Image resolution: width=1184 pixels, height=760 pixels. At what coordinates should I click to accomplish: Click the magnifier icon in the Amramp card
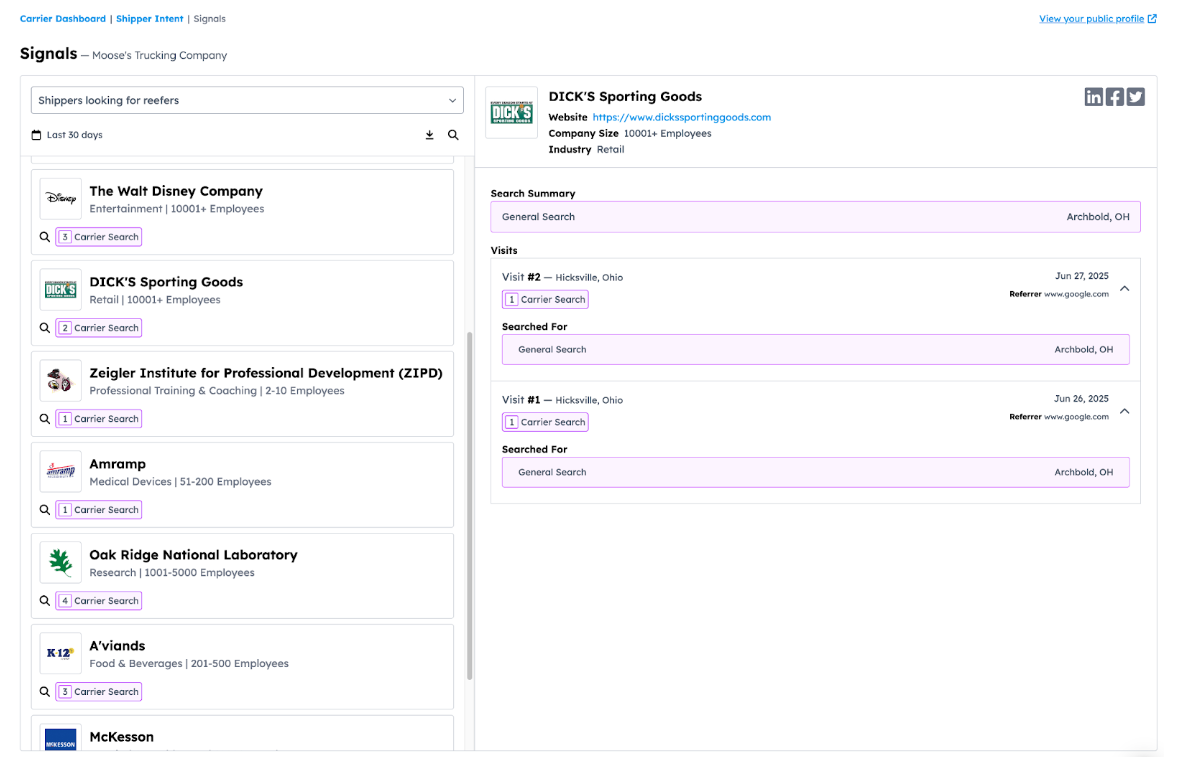[45, 510]
